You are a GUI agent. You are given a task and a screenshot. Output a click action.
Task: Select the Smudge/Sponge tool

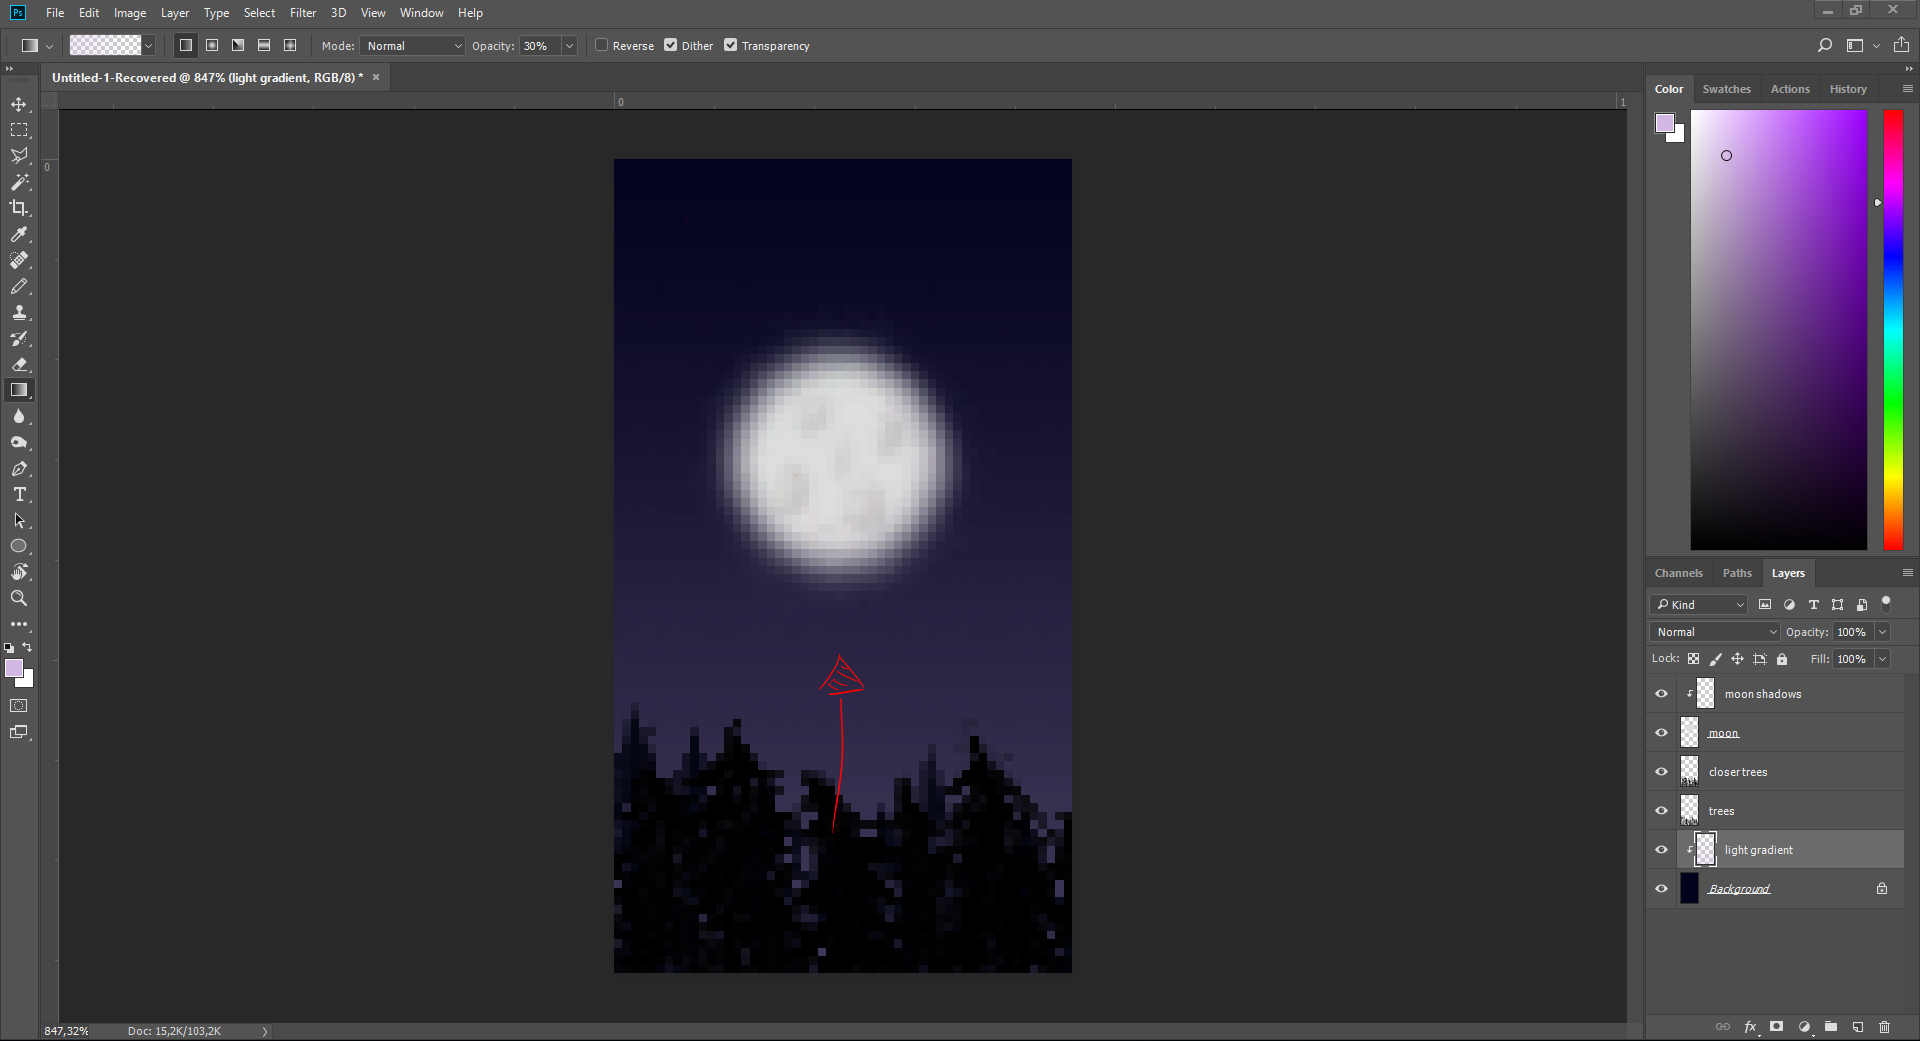(x=19, y=442)
